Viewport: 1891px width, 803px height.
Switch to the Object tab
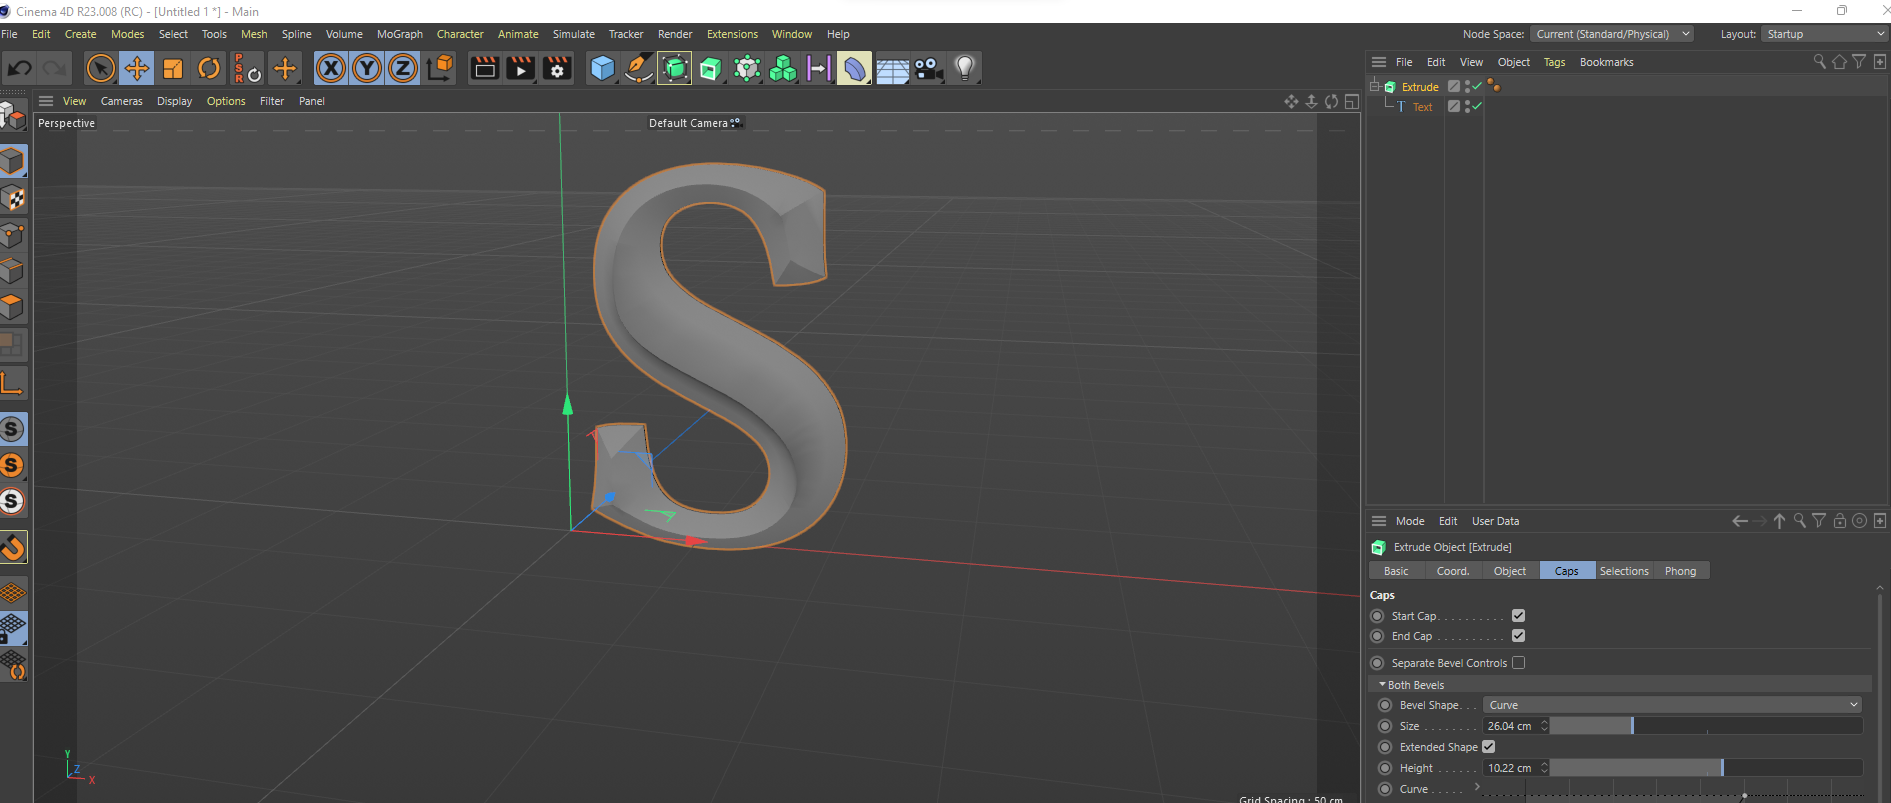(1510, 571)
